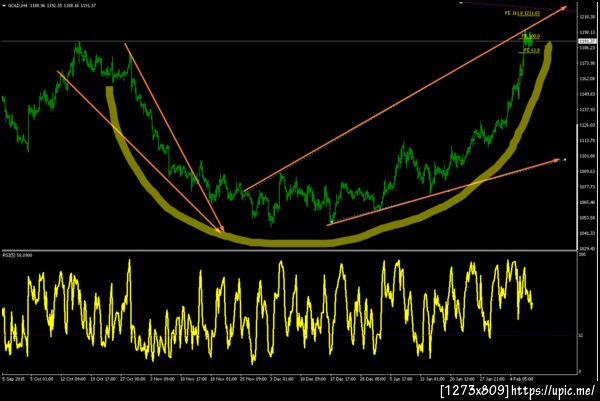The image size is (600, 401).
Task: Select the RSI(5) indicator label
Action: 10,255
